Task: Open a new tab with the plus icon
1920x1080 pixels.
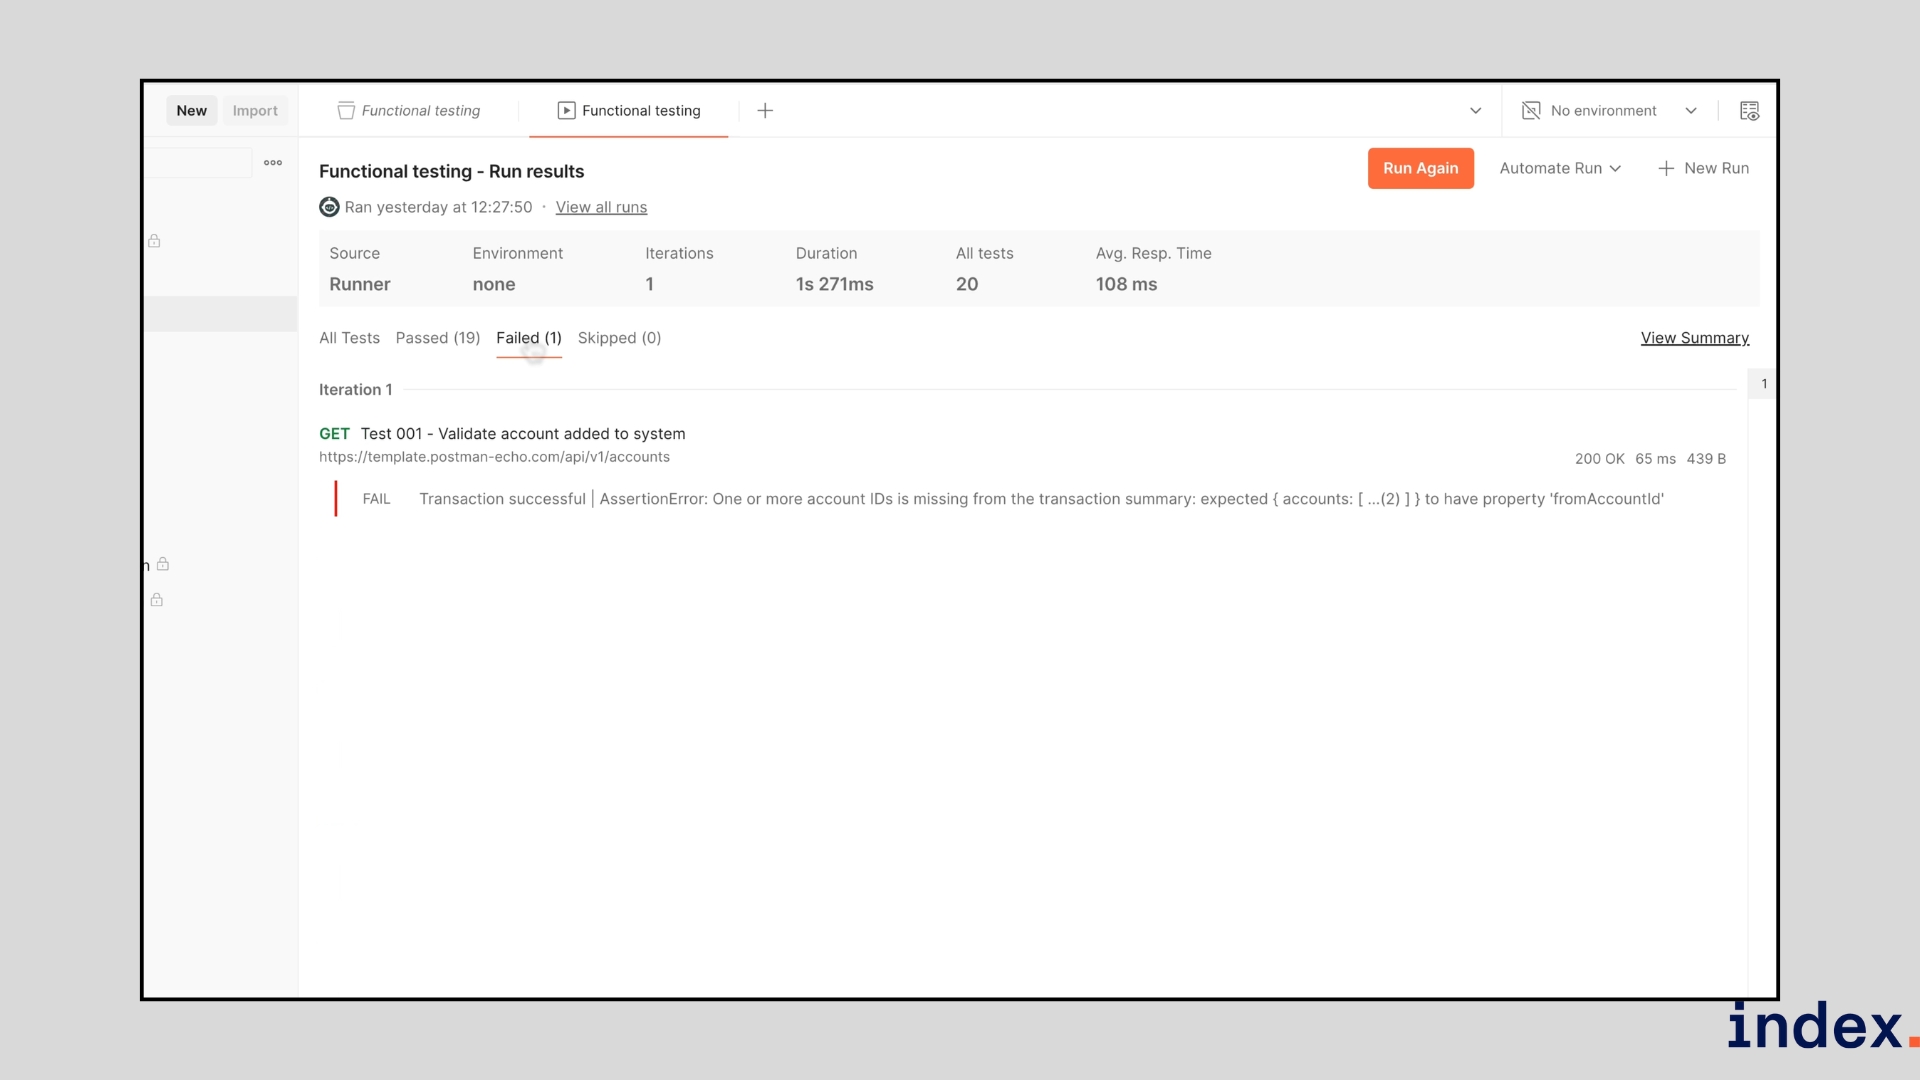Action: point(765,110)
